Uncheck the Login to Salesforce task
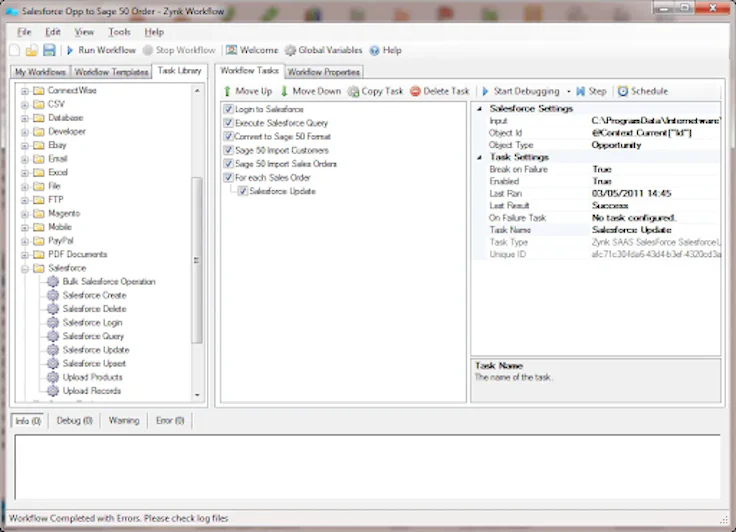 pos(229,109)
